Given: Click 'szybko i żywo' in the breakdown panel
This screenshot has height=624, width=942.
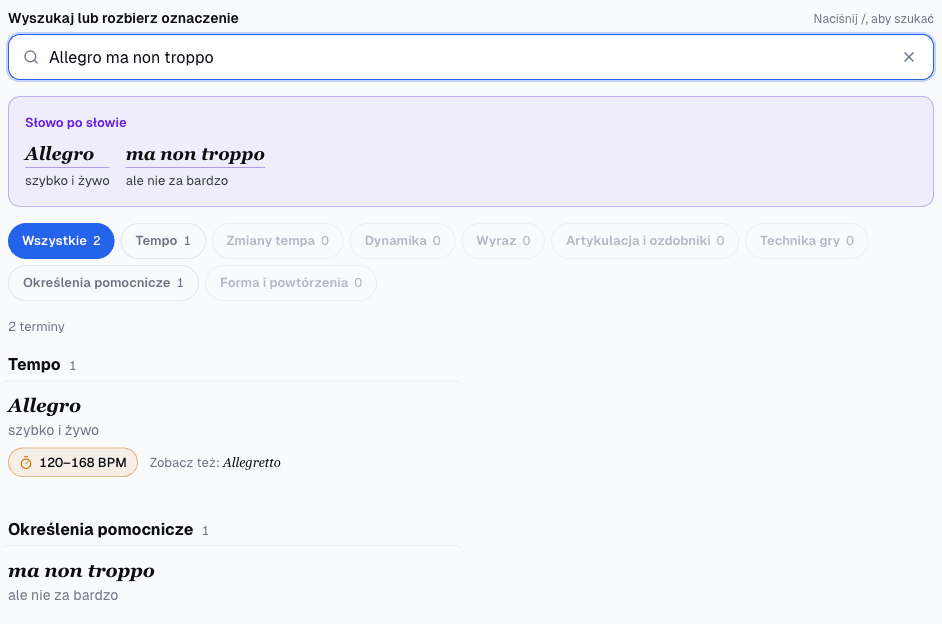Looking at the screenshot, I should click(x=67, y=181).
